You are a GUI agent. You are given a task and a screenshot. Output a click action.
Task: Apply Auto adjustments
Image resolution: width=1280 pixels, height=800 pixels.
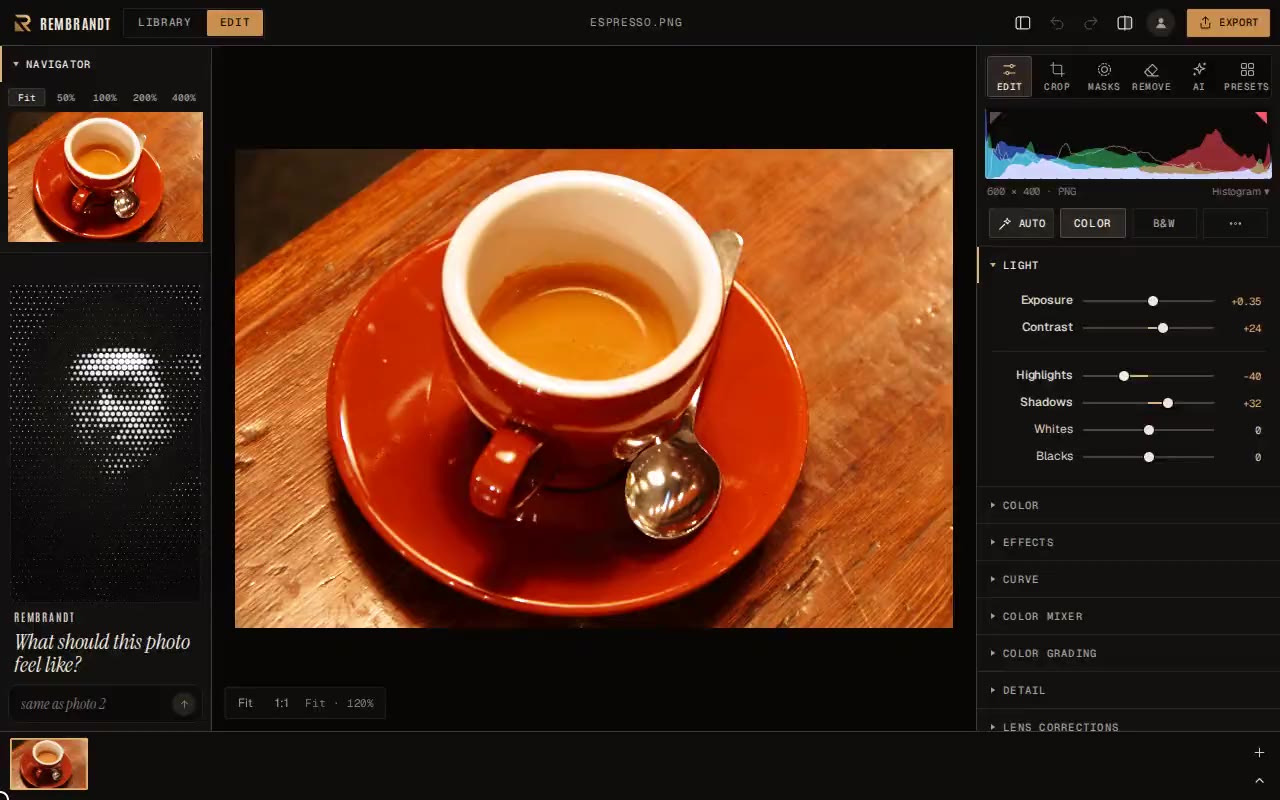click(x=1021, y=223)
